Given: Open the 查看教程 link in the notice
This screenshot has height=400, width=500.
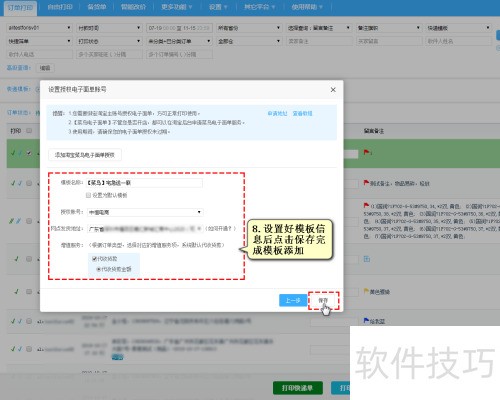Looking at the screenshot, I should point(302,114).
